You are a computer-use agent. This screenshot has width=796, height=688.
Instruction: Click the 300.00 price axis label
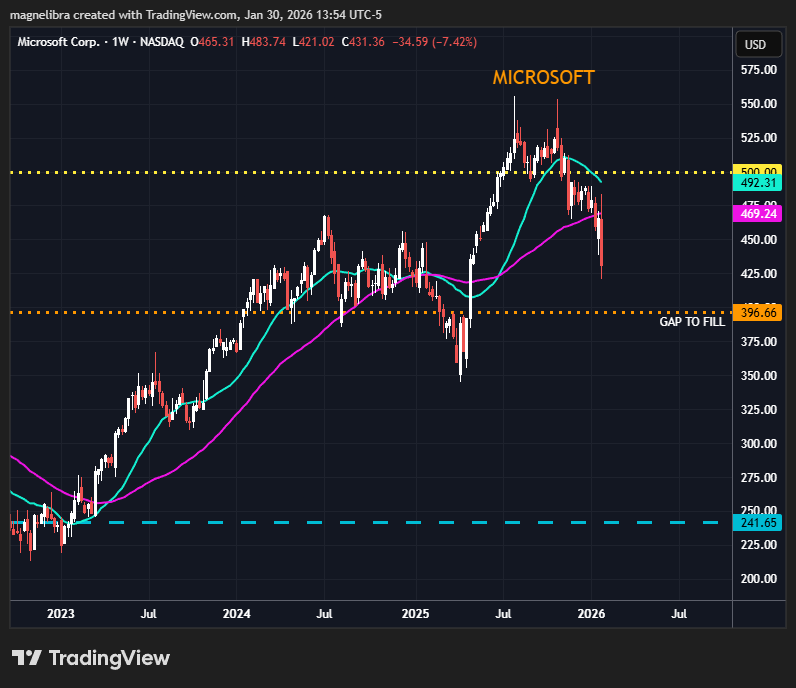click(x=758, y=444)
